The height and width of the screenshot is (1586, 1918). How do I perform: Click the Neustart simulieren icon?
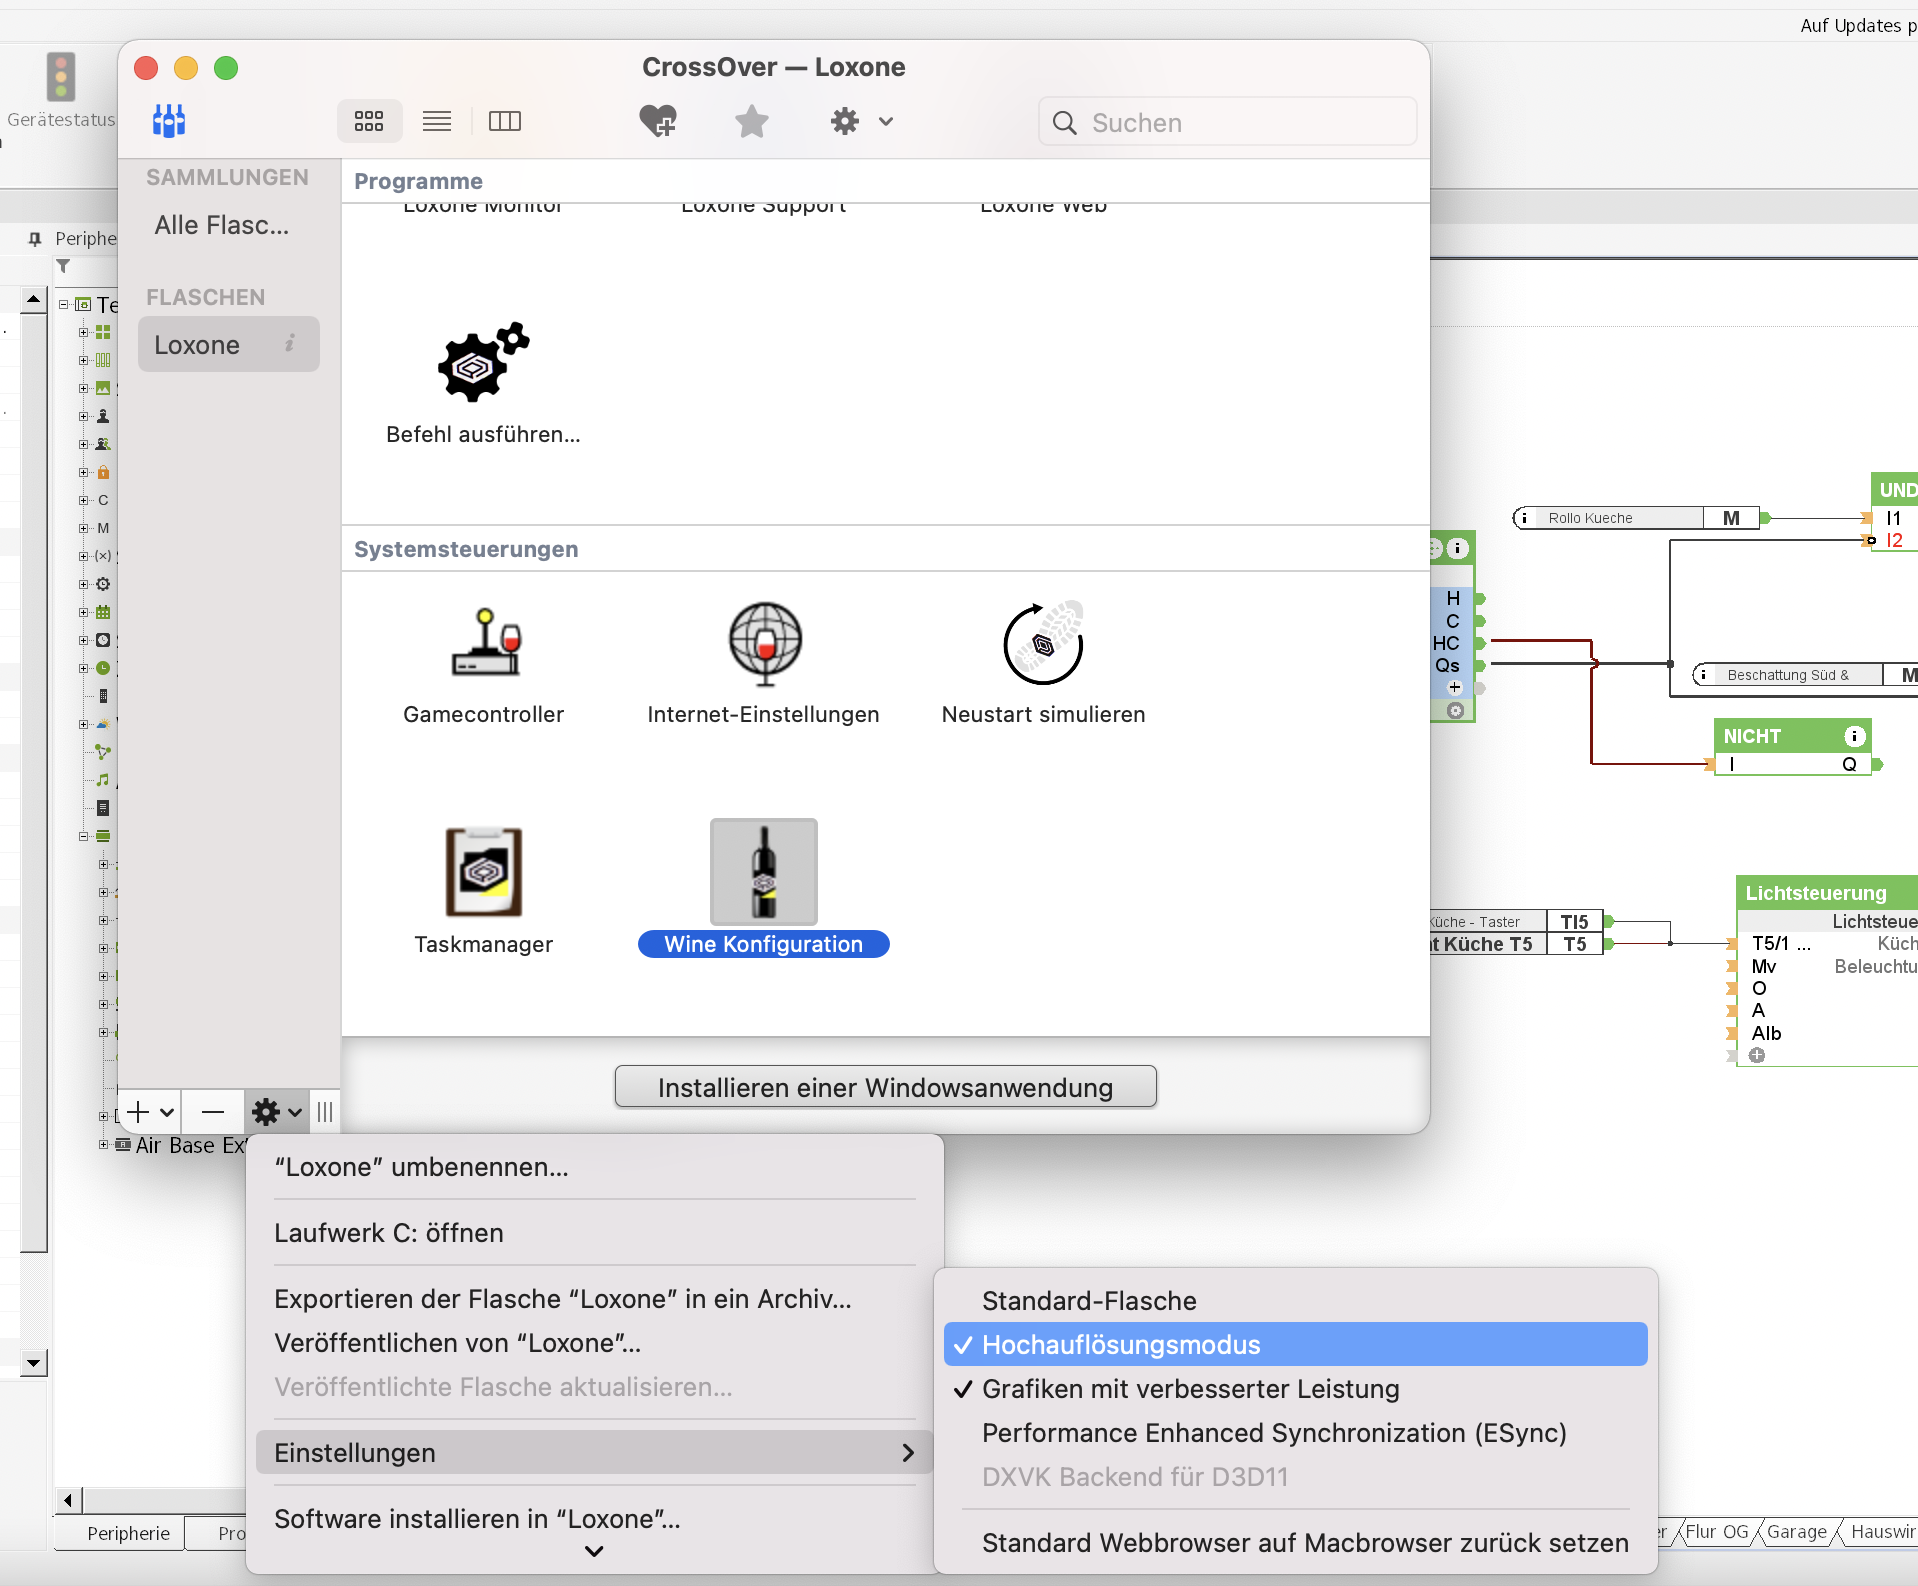pos(1043,643)
